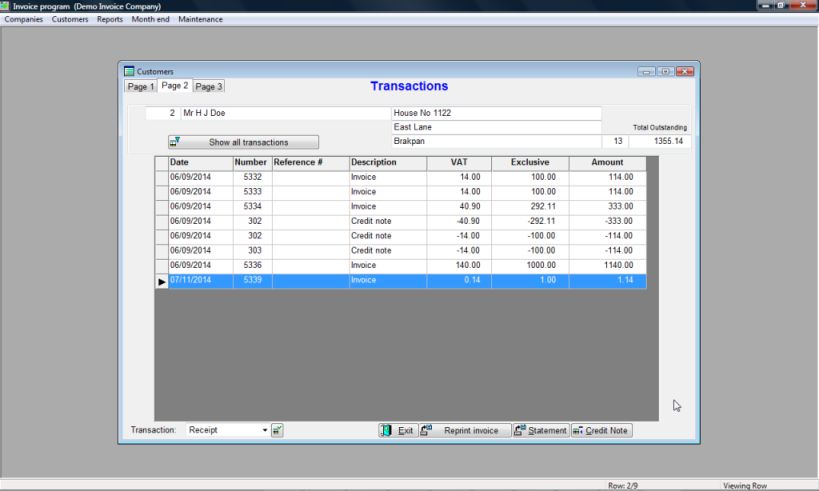
Task: Click the Exit door icon button
Action: [397, 430]
